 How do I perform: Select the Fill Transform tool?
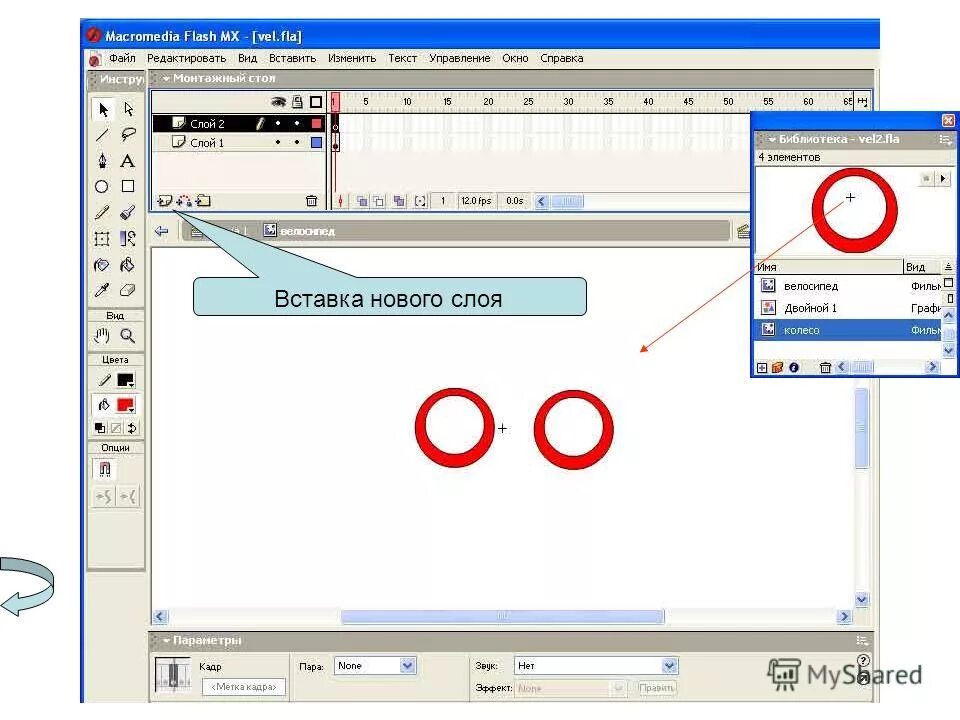click(x=127, y=239)
